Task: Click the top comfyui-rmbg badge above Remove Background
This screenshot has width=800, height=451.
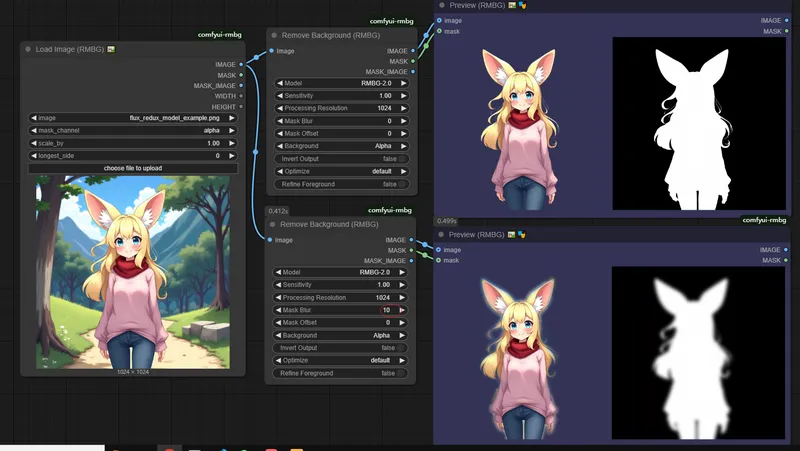Action: (390, 21)
